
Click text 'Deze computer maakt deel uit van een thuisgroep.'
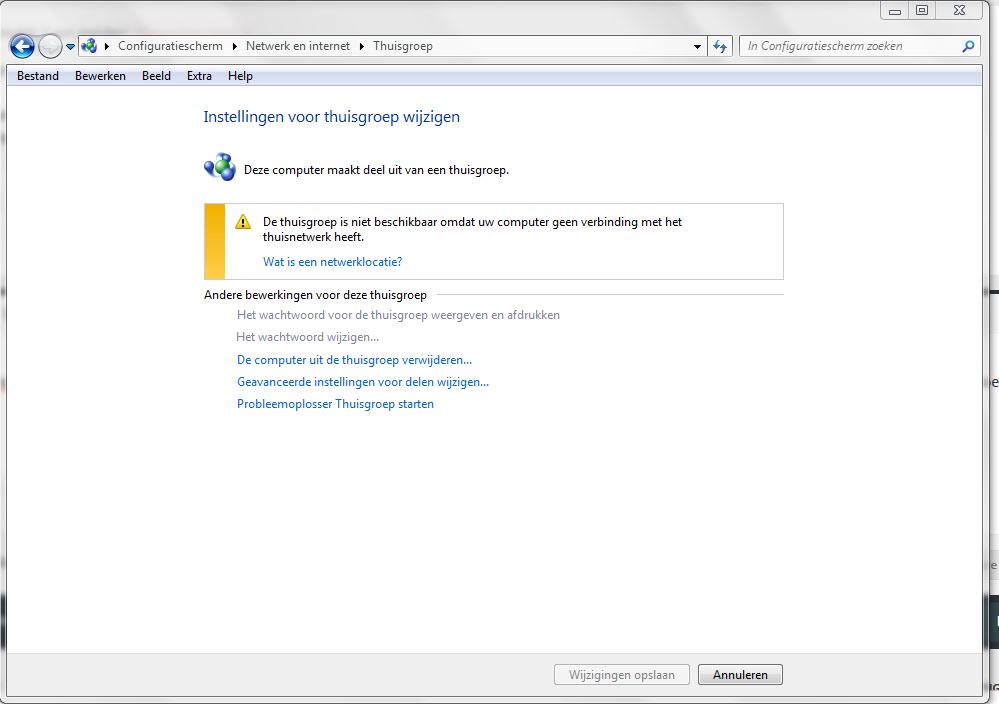[x=377, y=170]
